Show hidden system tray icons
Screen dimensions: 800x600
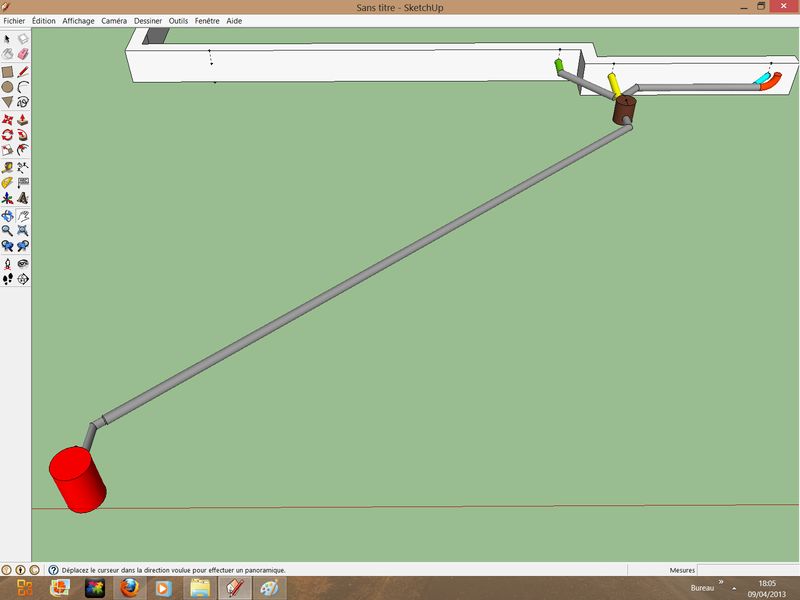(x=735, y=588)
